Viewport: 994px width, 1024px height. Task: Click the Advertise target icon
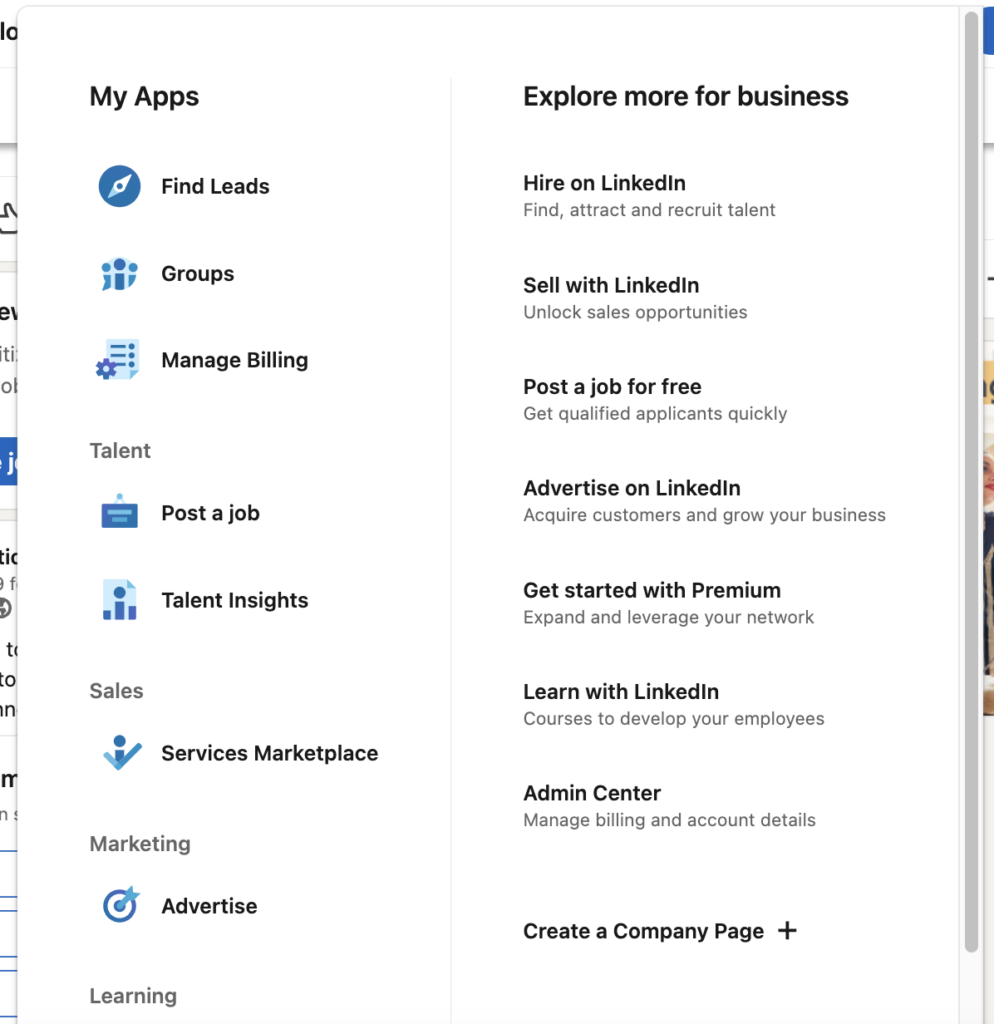(x=121, y=904)
